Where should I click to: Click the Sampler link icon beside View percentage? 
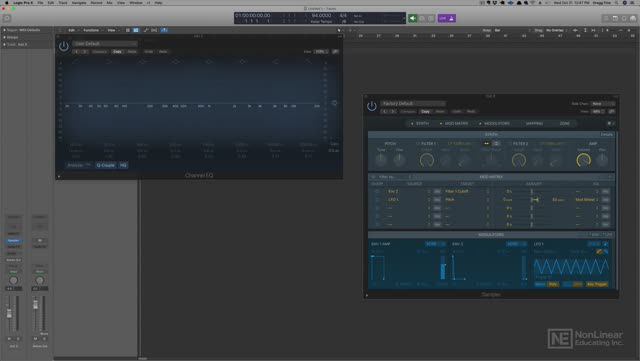611,111
